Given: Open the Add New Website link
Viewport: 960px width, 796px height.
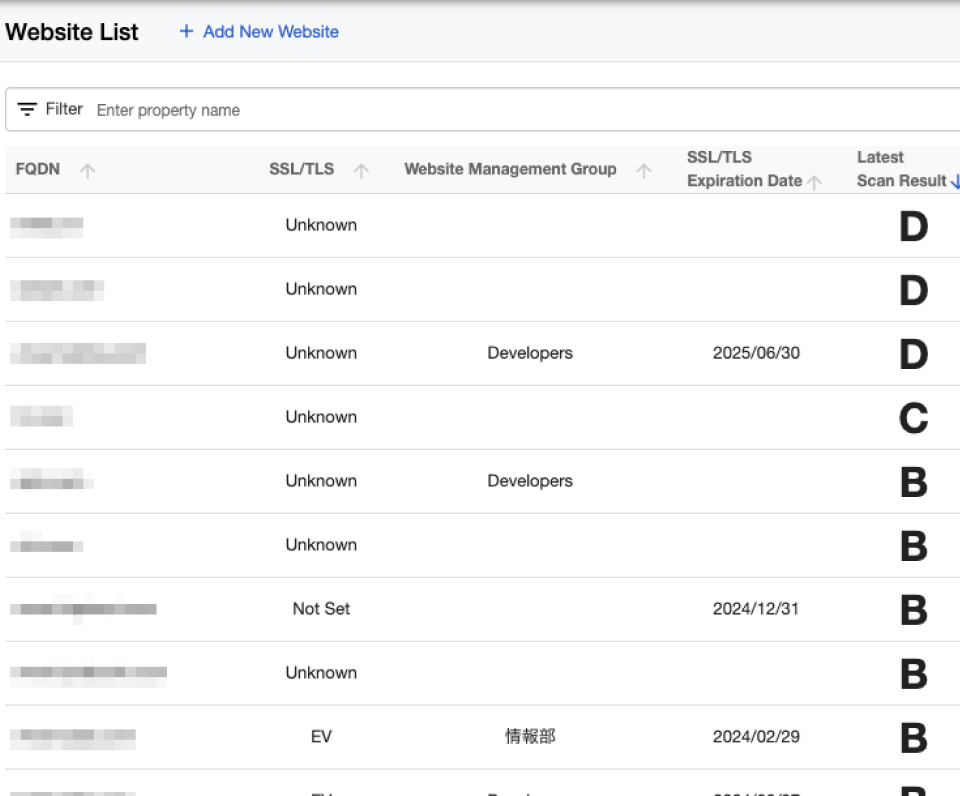Looking at the screenshot, I should coord(270,32).
